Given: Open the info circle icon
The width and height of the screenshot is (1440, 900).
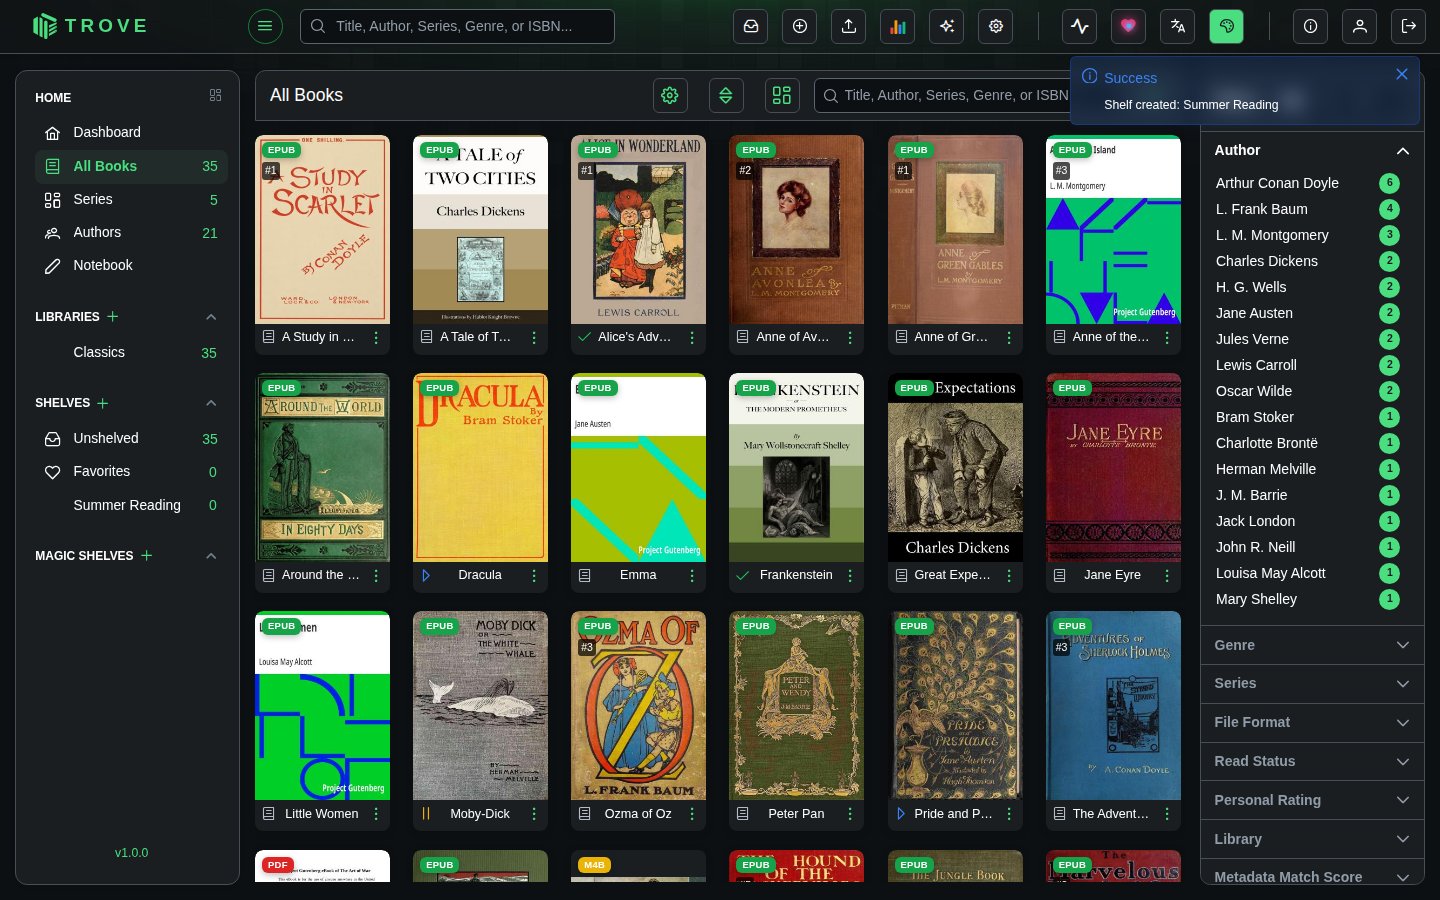Looking at the screenshot, I should pos(1311,26).
